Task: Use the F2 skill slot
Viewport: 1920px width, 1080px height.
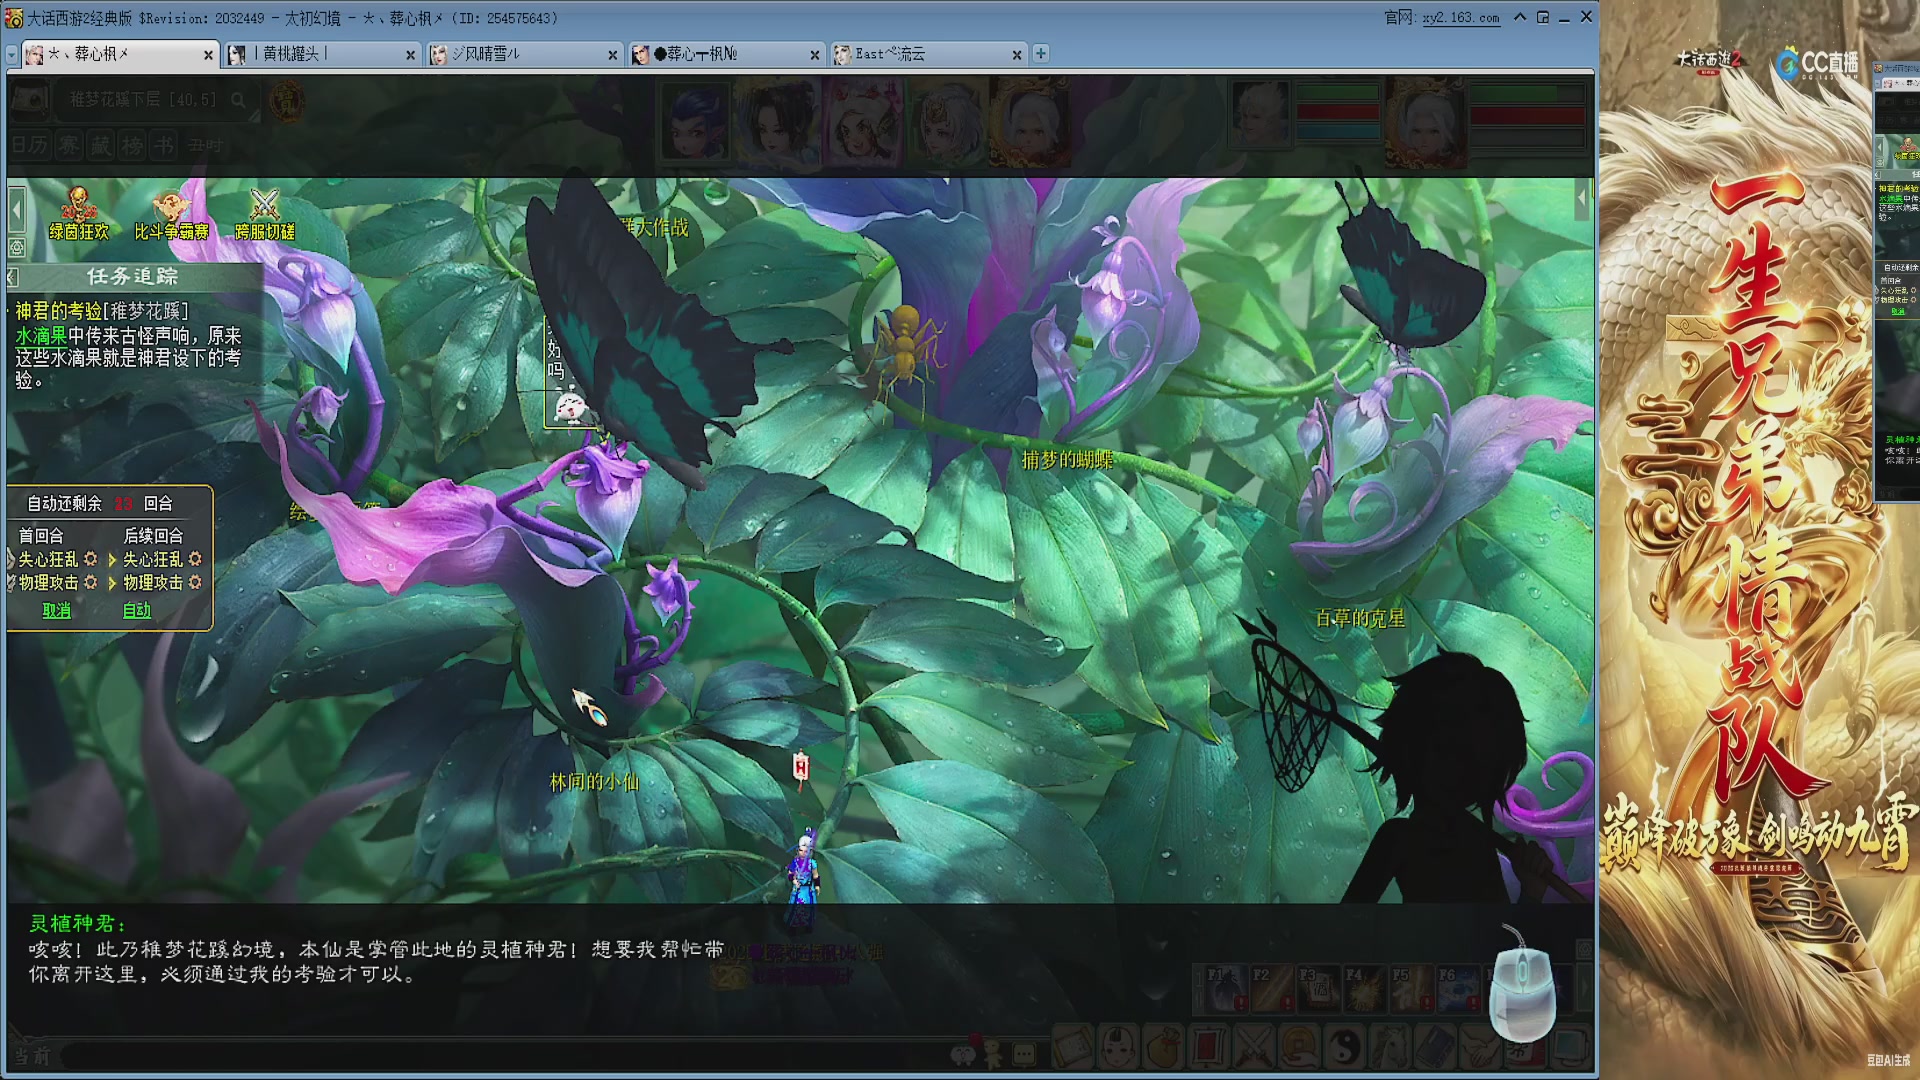Action: coord(1271,987)
